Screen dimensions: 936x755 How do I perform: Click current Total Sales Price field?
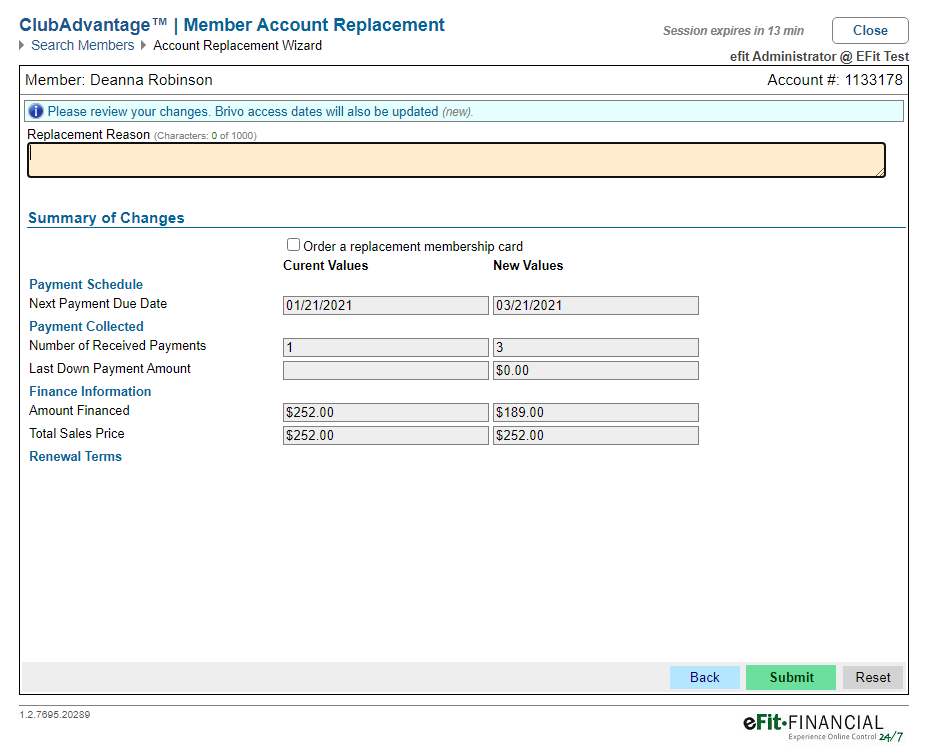pyautogui.click(x=386, y=436)
